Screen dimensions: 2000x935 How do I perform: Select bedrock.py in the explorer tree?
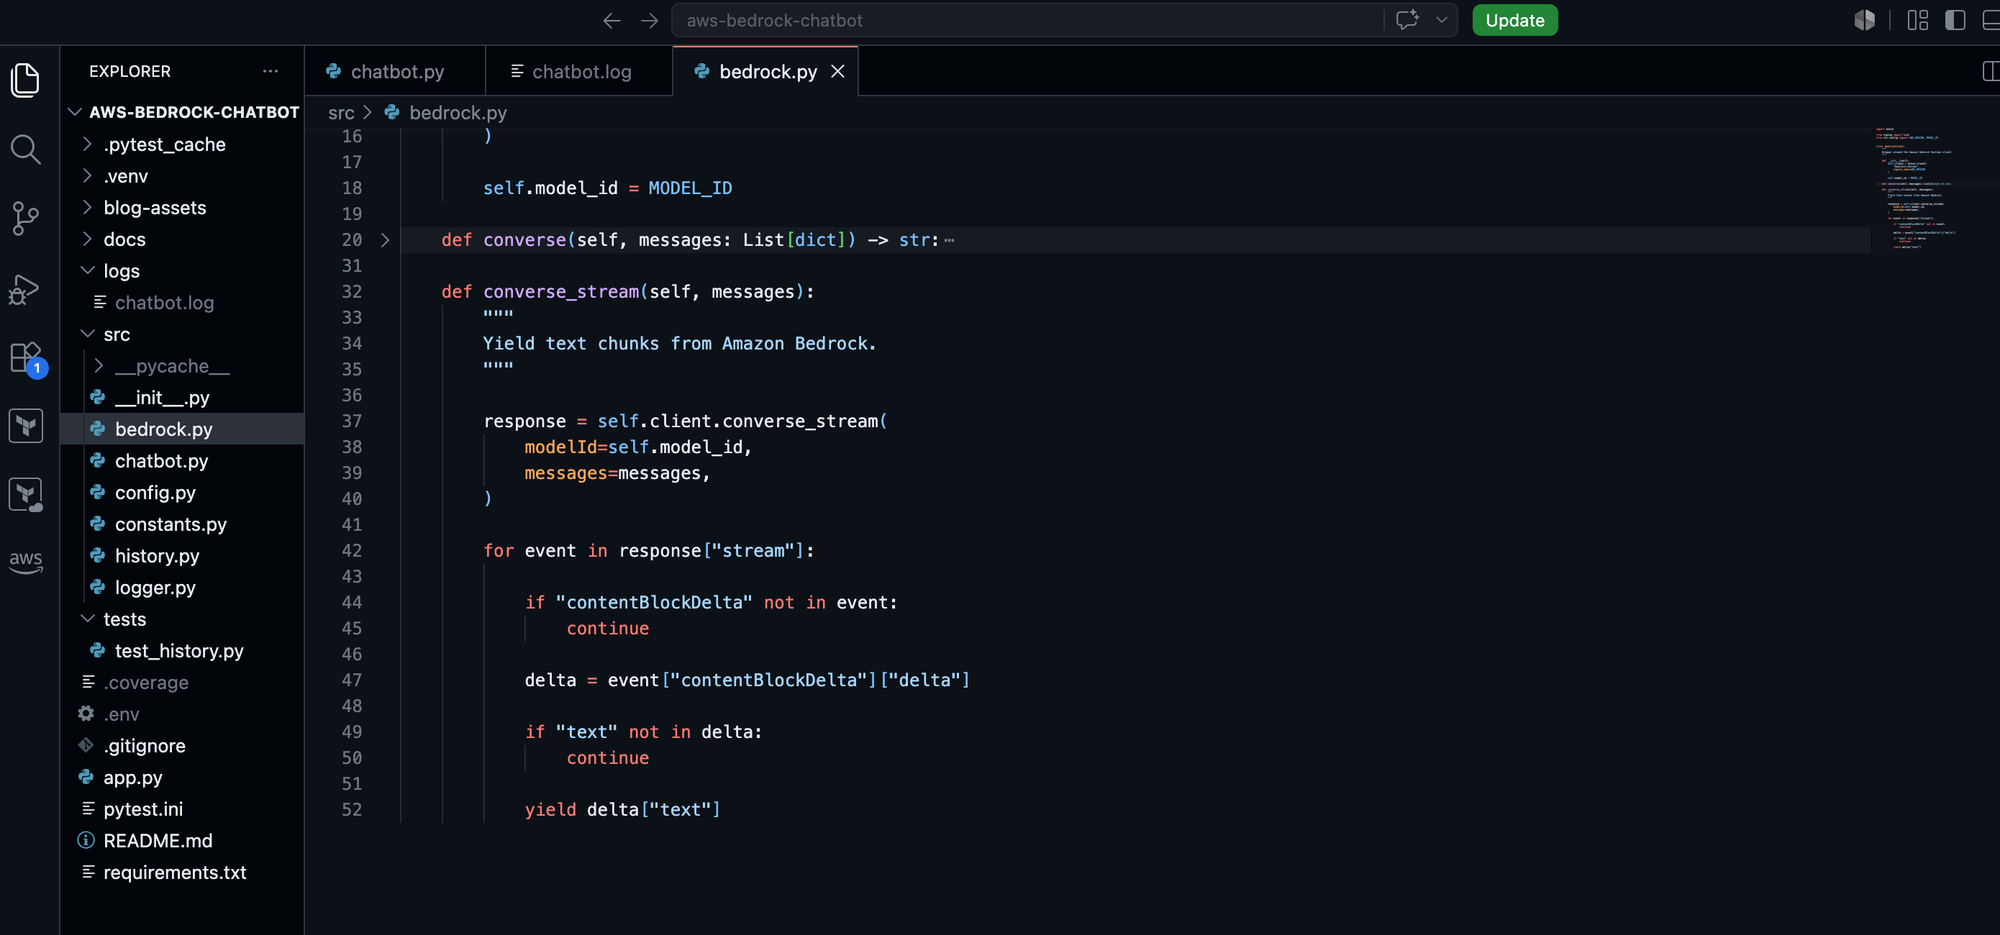tap(182, 429)
